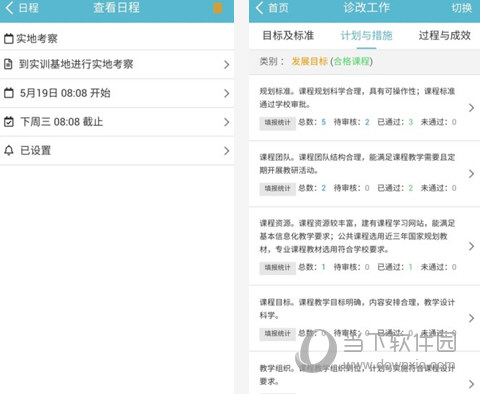Screen dimensions: 480x394
Task: Tap 总数: 2 under 课程团队
Action: tap(312, 188)
